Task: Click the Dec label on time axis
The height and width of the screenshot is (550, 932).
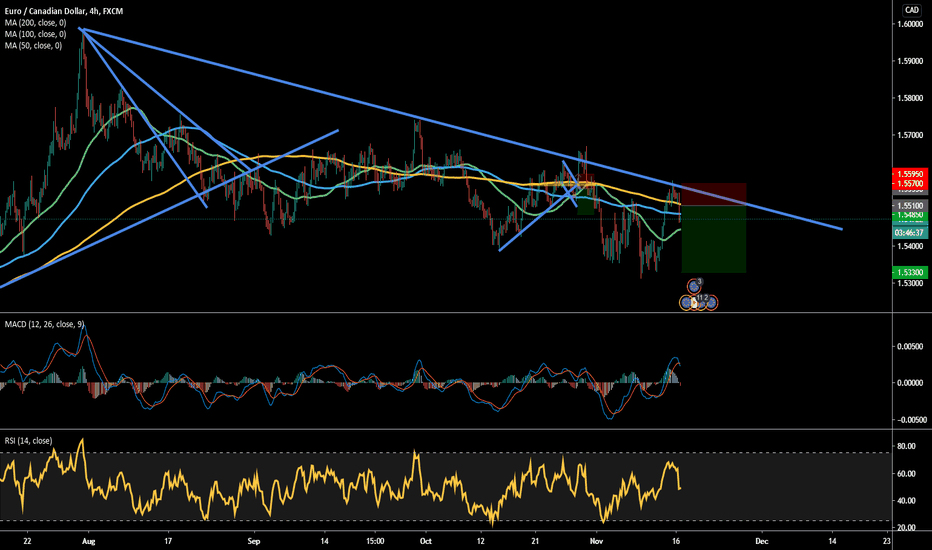Action: (761, 541)
